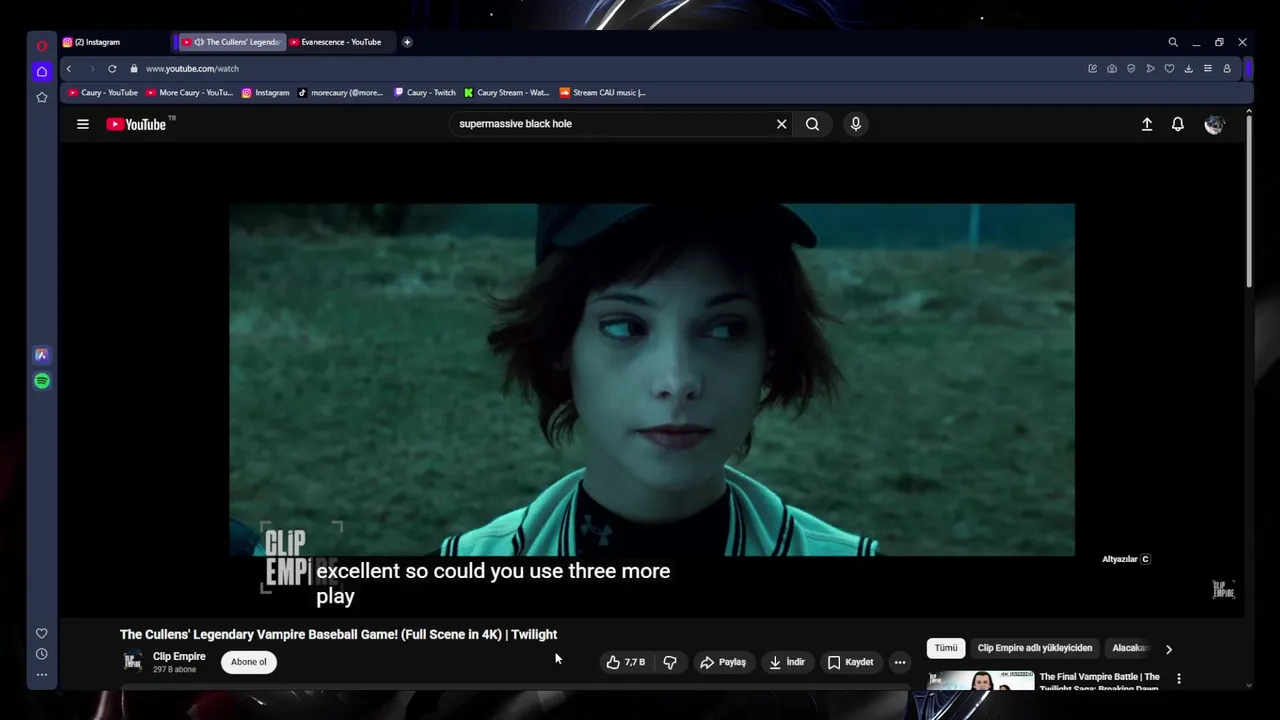Open the Opera account profile icon
The width and height of the screenshot is (1280, 720).
pyautogui.click(x=1227, y=69)
